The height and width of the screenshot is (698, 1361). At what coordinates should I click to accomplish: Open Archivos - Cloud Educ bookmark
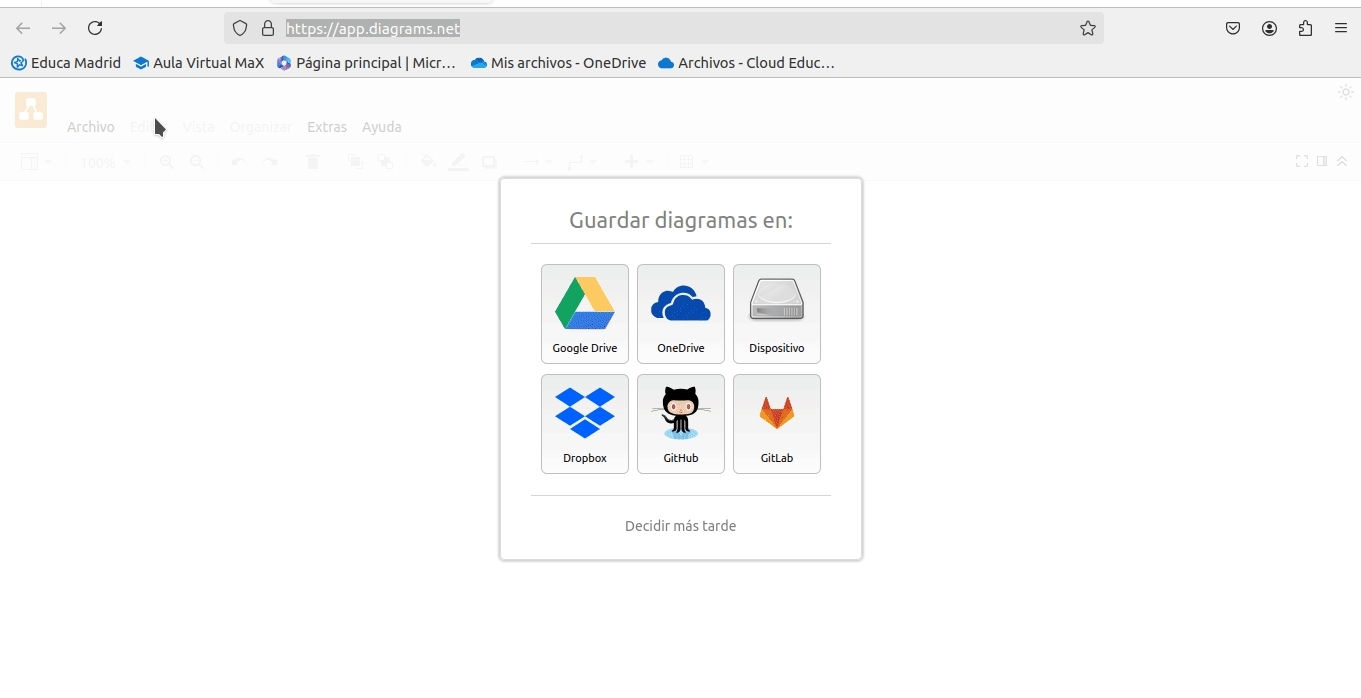pyautogui.click(x=746, y=63)
